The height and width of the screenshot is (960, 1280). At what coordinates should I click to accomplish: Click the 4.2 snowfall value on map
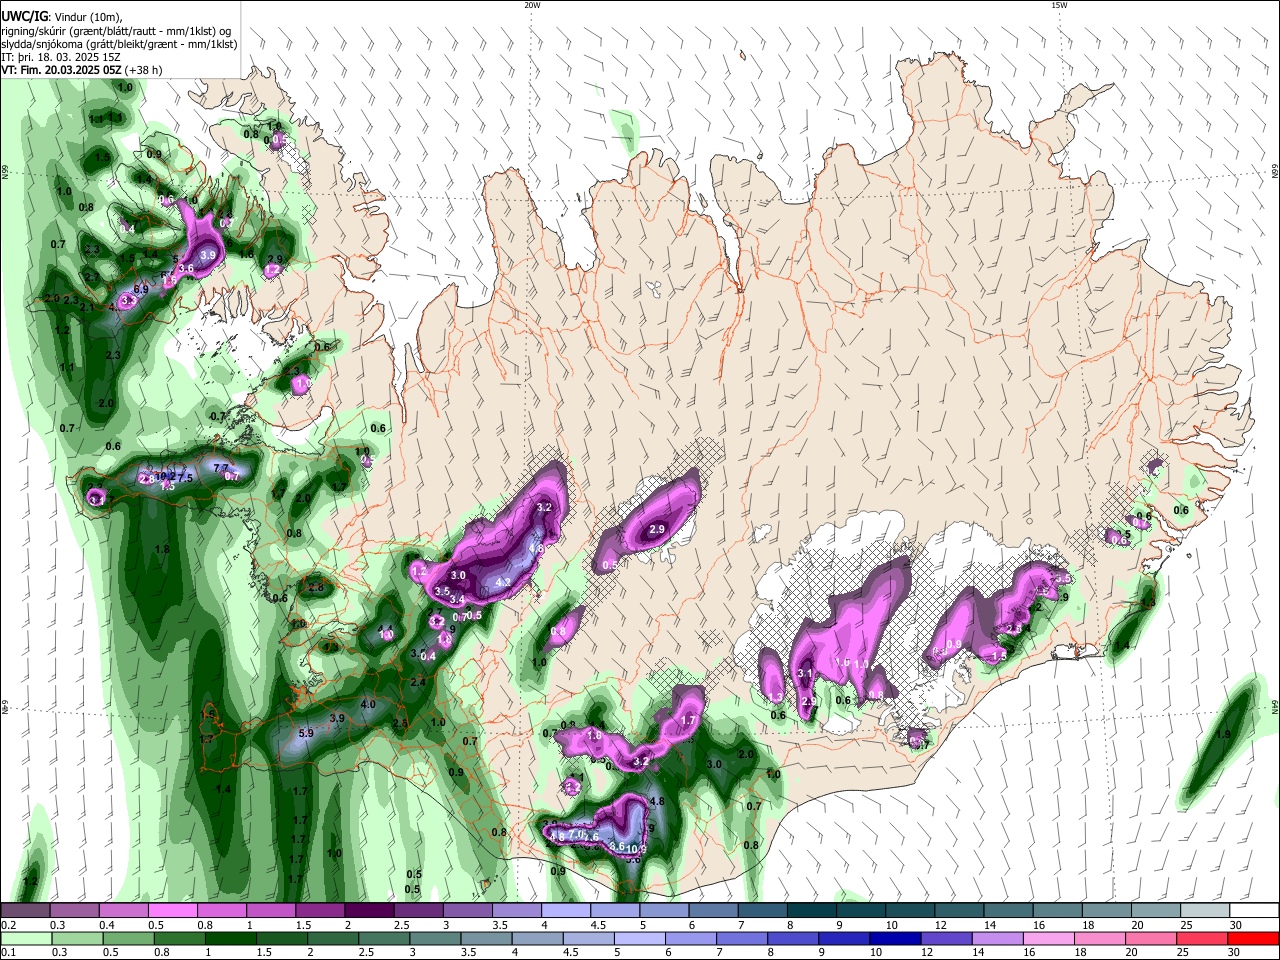(x=504, y=582)
